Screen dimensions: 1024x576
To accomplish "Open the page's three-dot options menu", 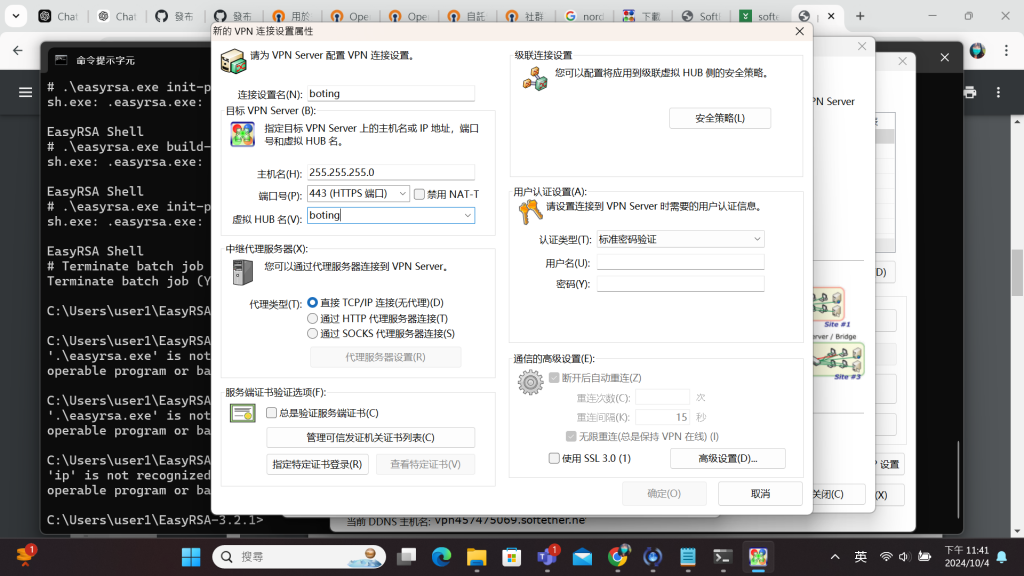I will 998,93.
